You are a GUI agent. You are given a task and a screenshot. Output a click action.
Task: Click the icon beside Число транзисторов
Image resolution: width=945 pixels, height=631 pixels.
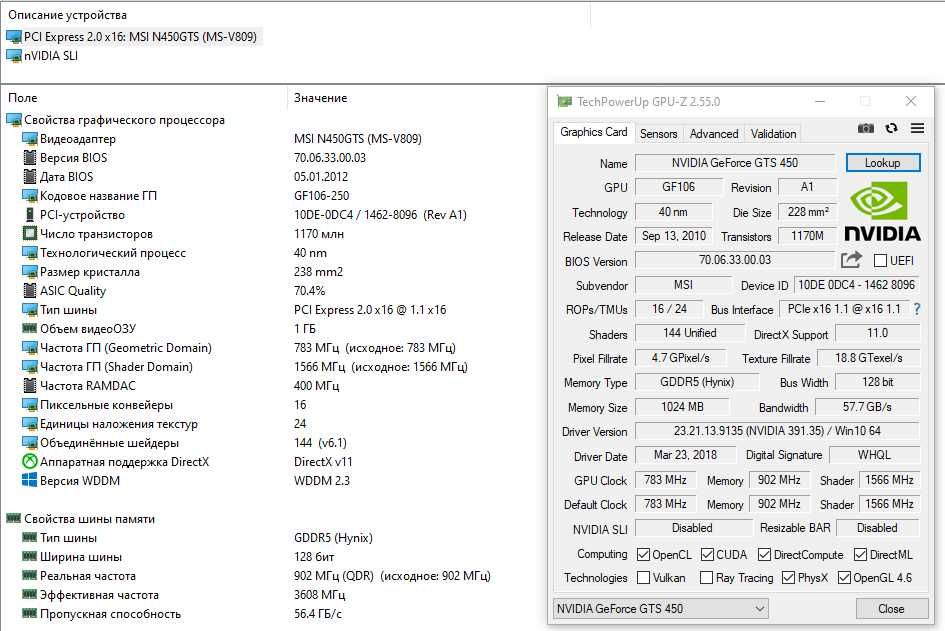point(30,233)
